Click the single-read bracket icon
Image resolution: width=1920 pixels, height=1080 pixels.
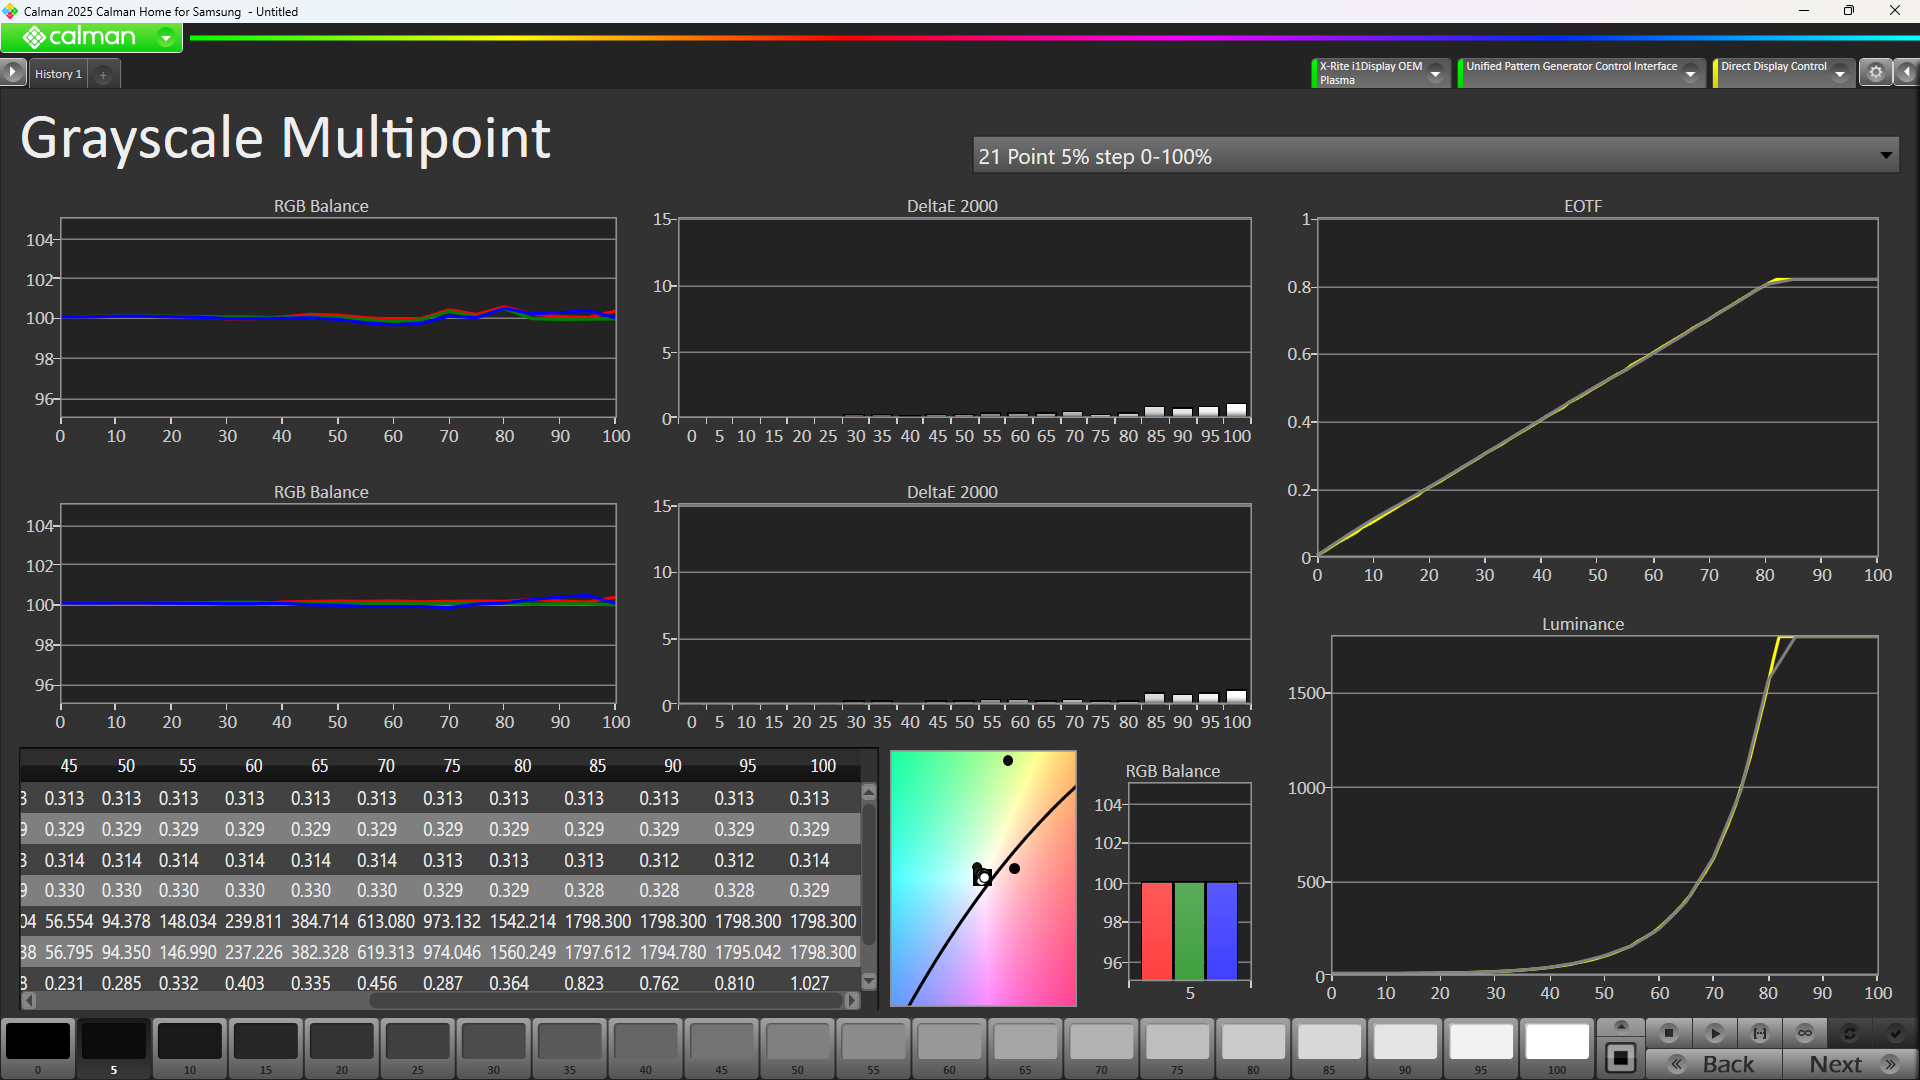(1760, 1033)
